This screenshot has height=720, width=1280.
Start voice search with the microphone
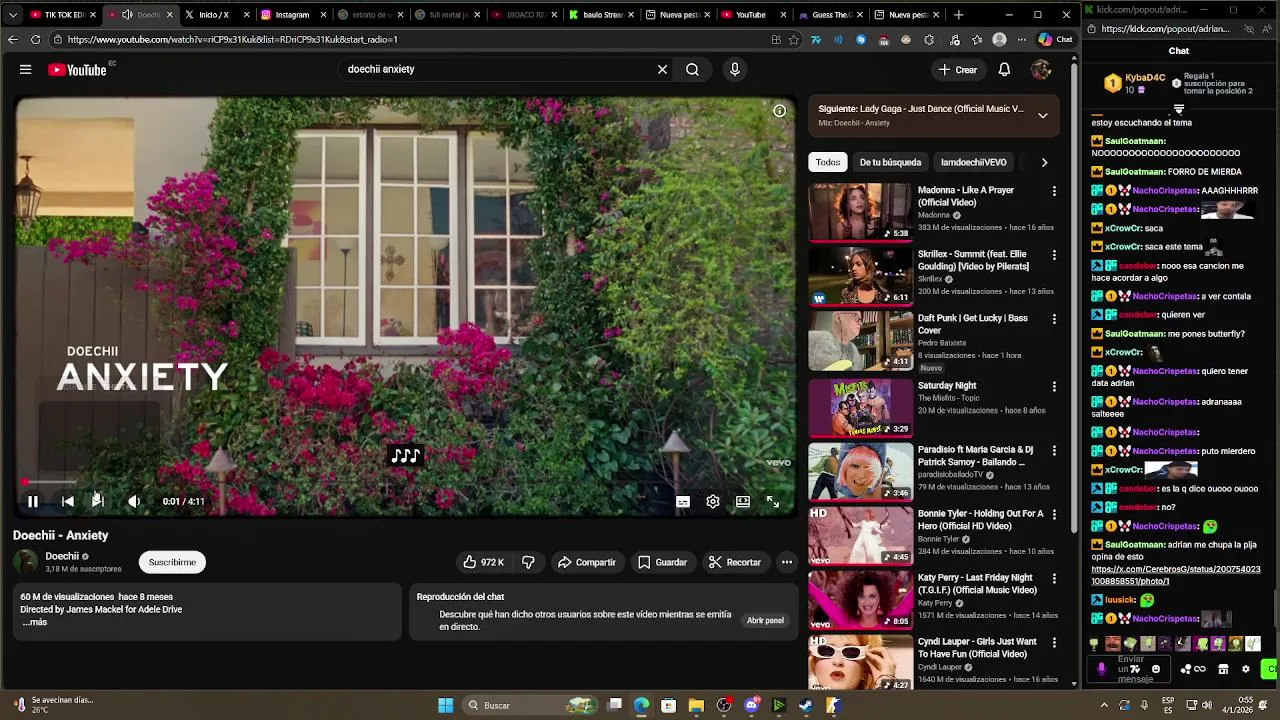click(x=735, y=70)
